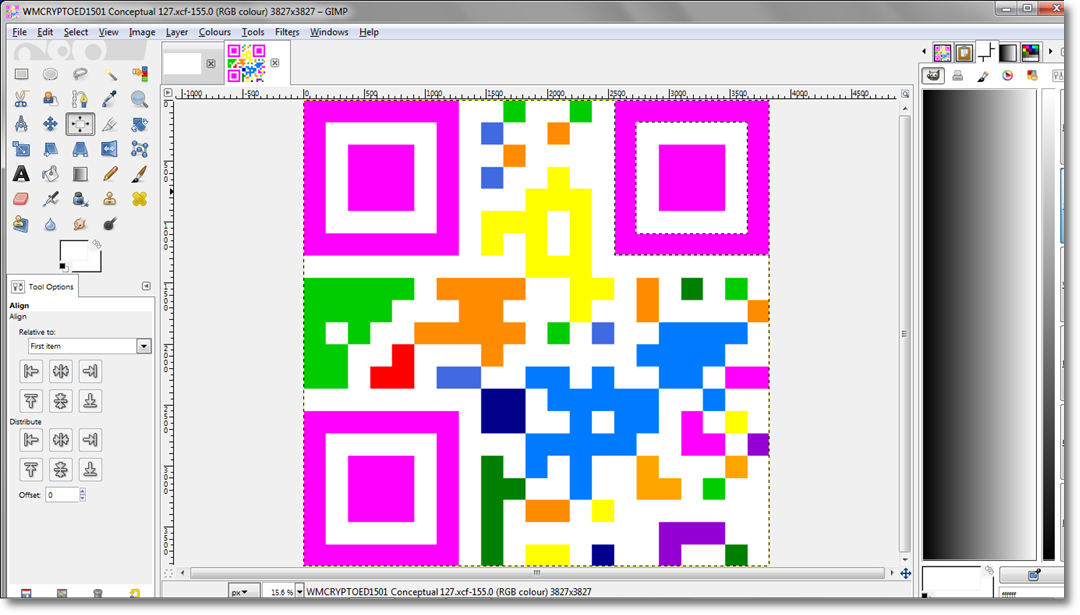
Task: Distribute horizontal centres of targets
Action: click(x=61, y=439)
